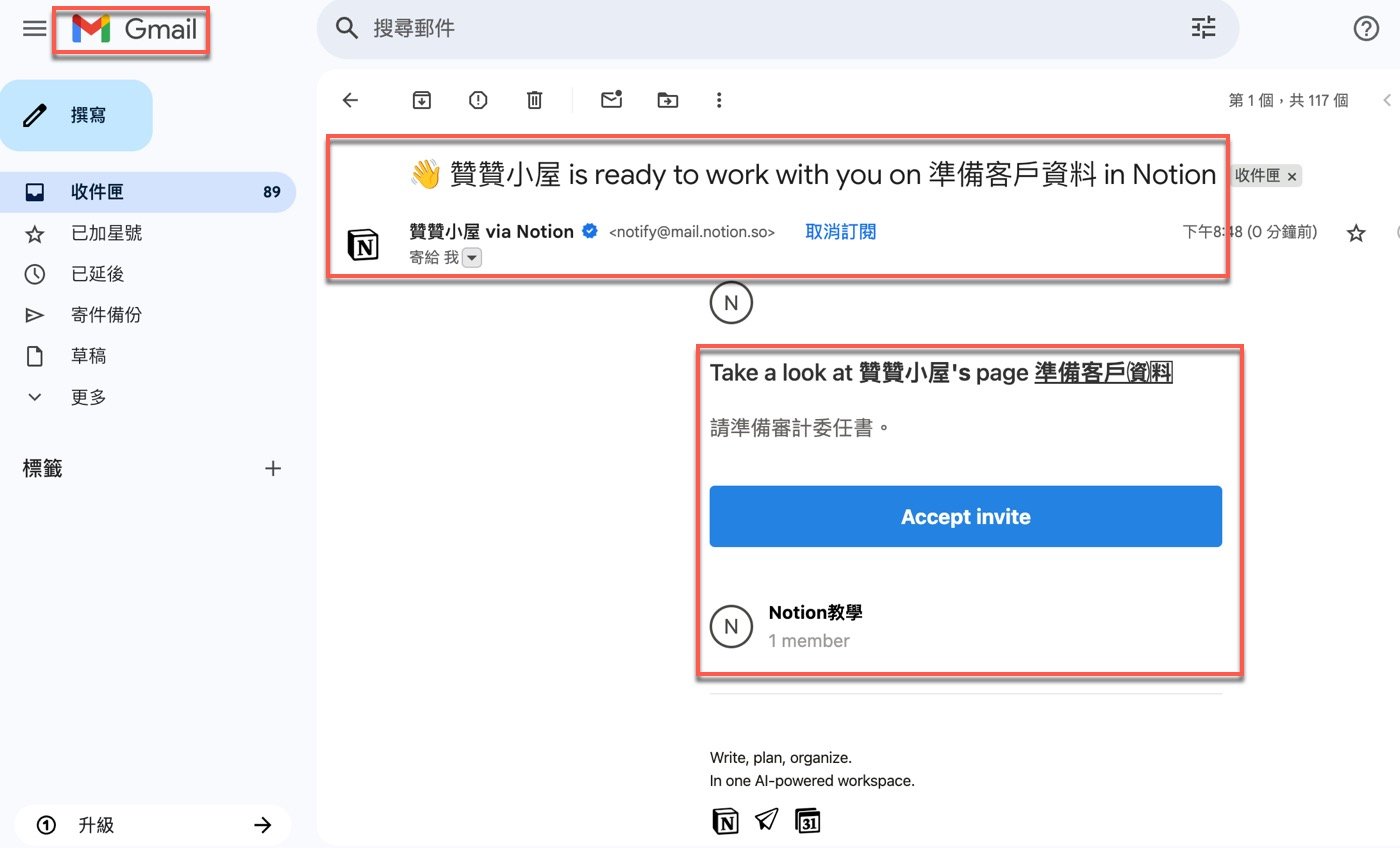Viewport: 1400px width, 848px height.
Task: Click Accept invite button
Action: click(x=966, y=516)
